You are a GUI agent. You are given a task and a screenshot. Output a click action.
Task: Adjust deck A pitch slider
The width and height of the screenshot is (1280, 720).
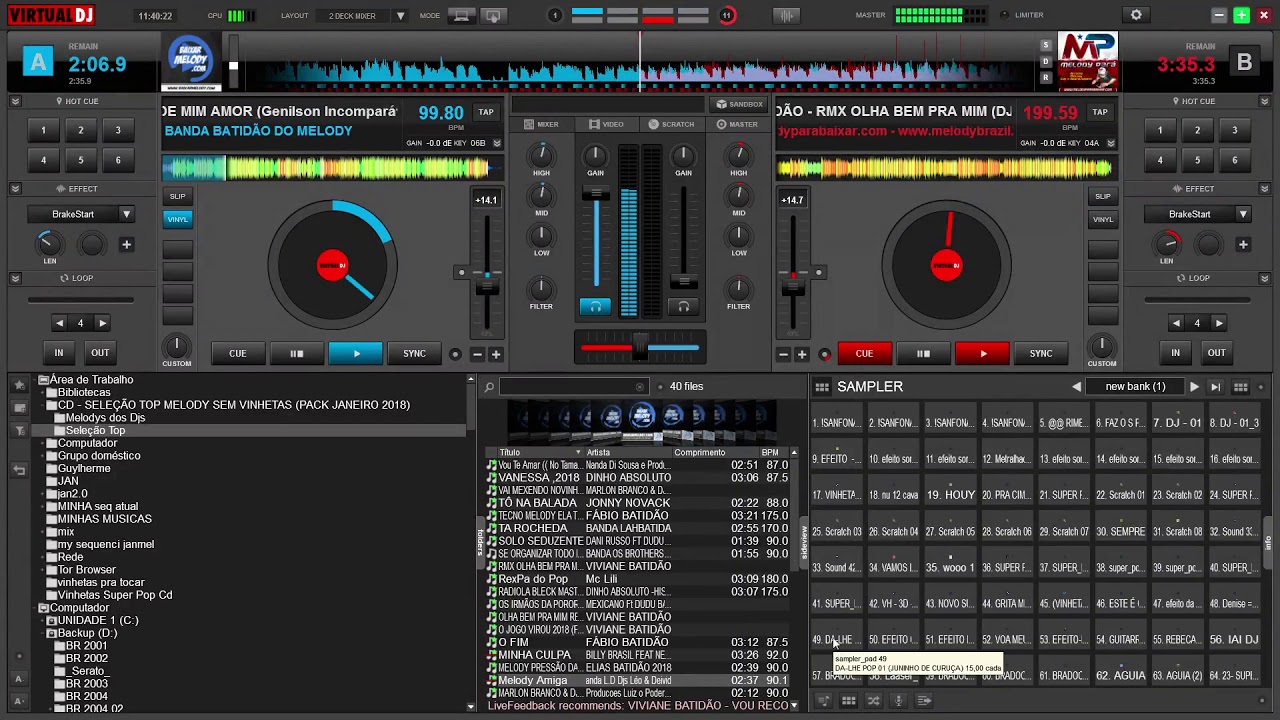click(x=487, y=284)
